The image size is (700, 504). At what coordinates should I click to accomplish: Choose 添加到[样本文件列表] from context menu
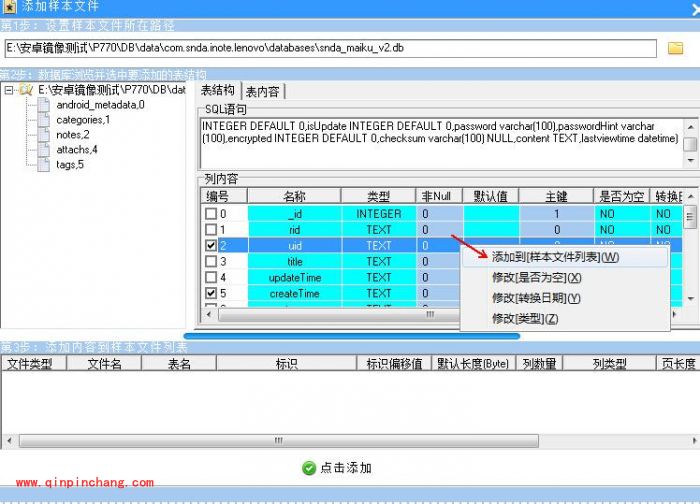554,258
